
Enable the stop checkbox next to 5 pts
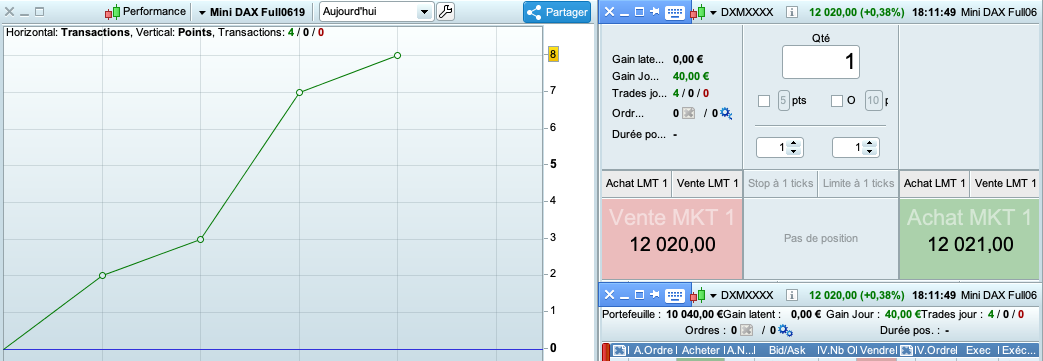[x=764, y=101]
